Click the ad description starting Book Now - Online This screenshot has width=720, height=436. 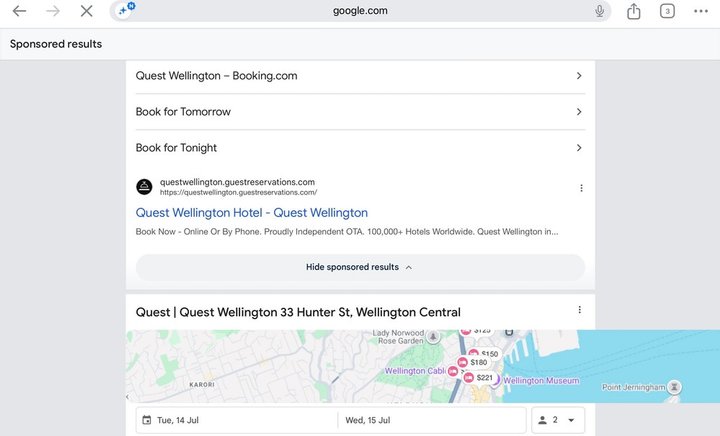[x=347, y=232]
